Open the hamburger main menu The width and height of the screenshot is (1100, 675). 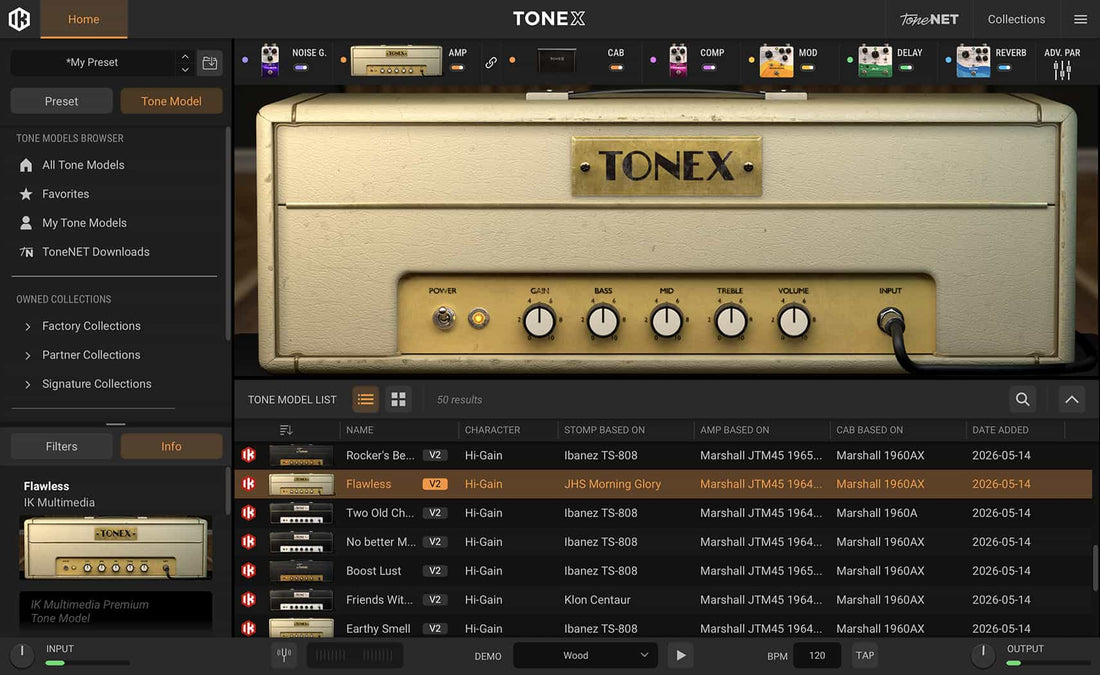(1080, 19)
